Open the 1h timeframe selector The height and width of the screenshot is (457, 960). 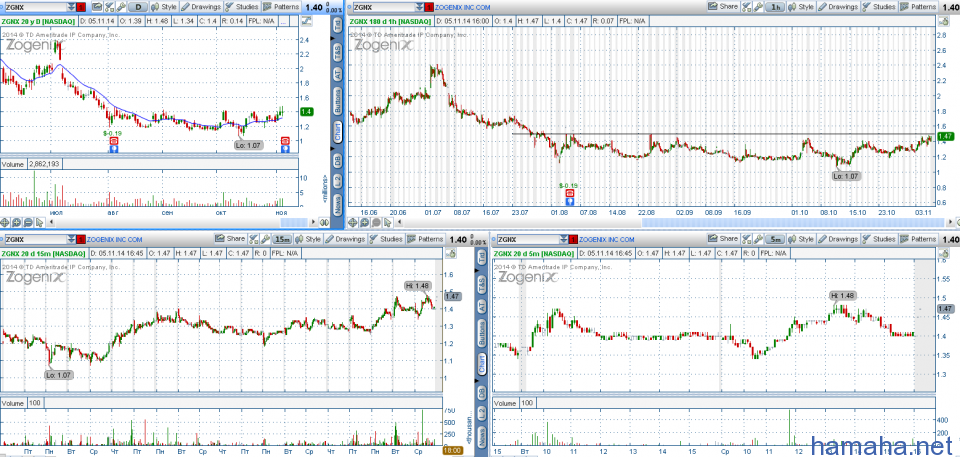pos(776,7)
